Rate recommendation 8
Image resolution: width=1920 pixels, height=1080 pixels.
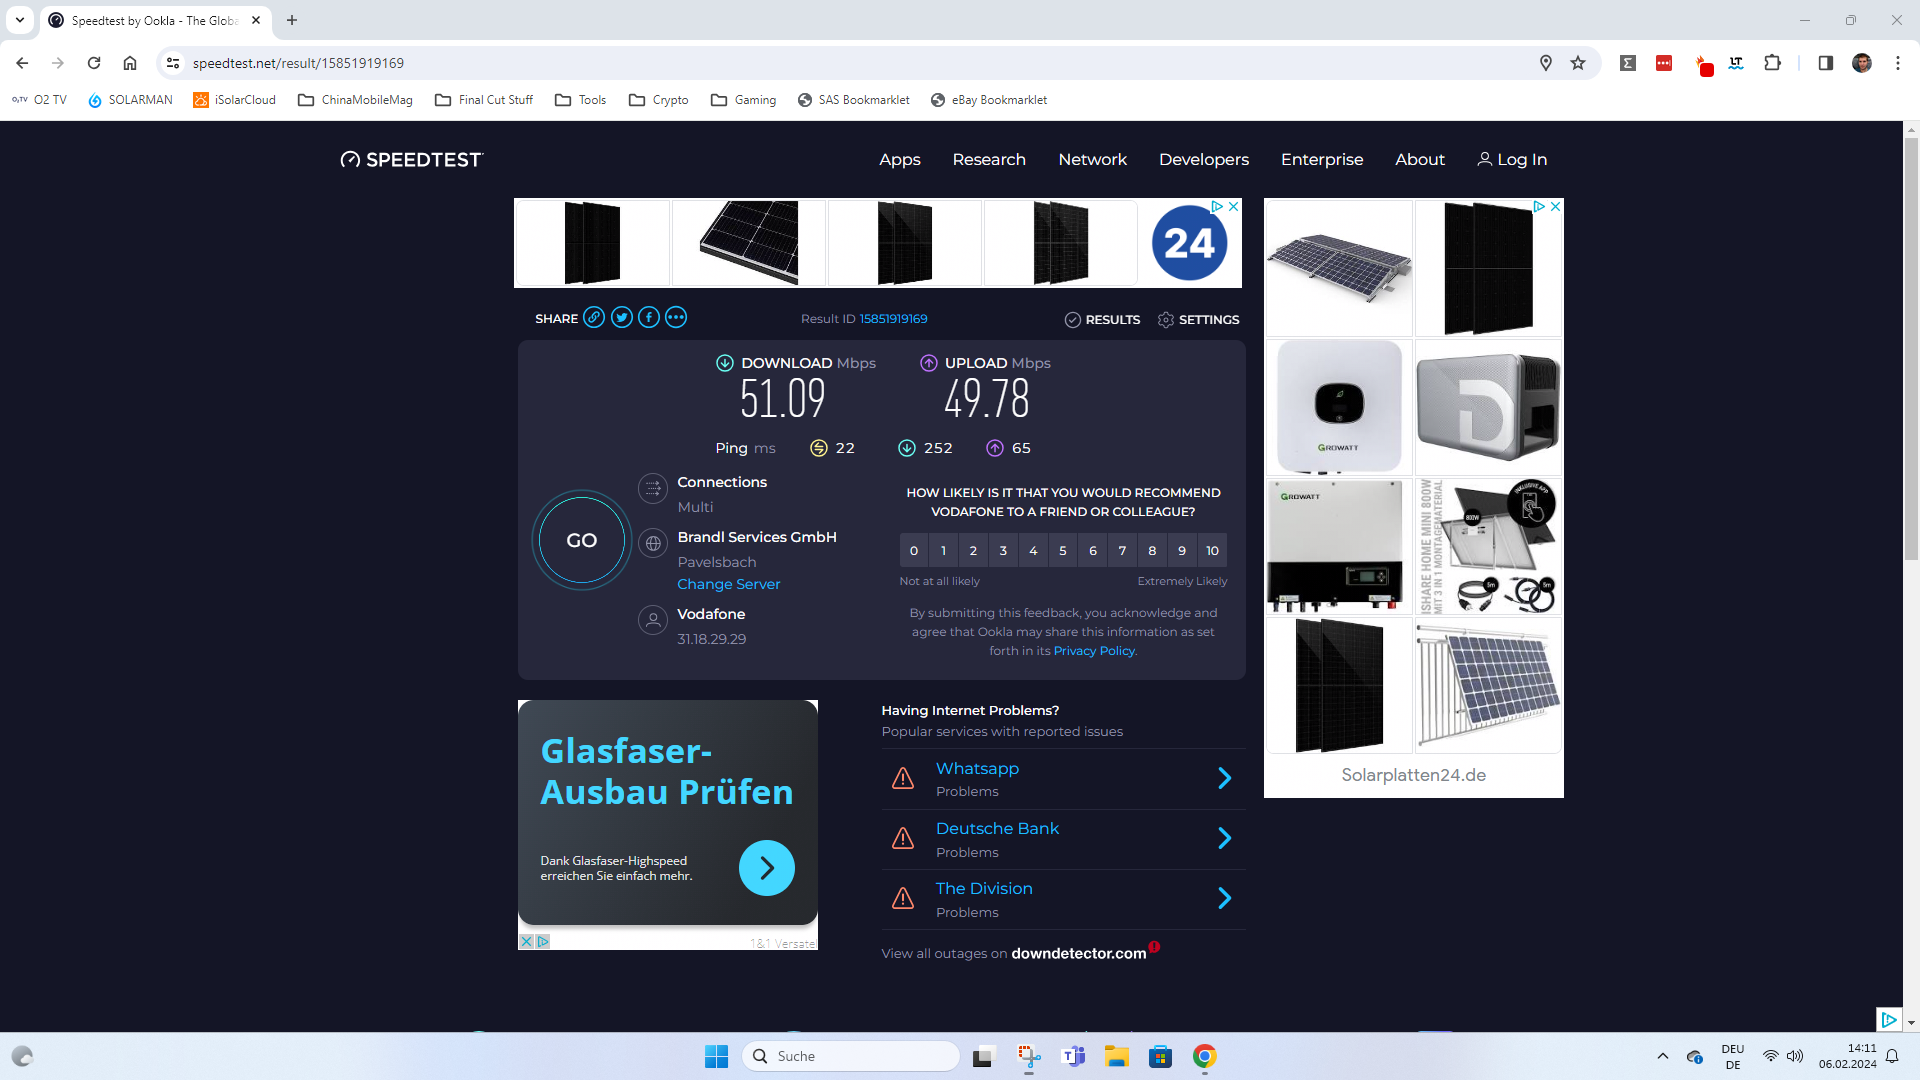[x=1152, y=551]
